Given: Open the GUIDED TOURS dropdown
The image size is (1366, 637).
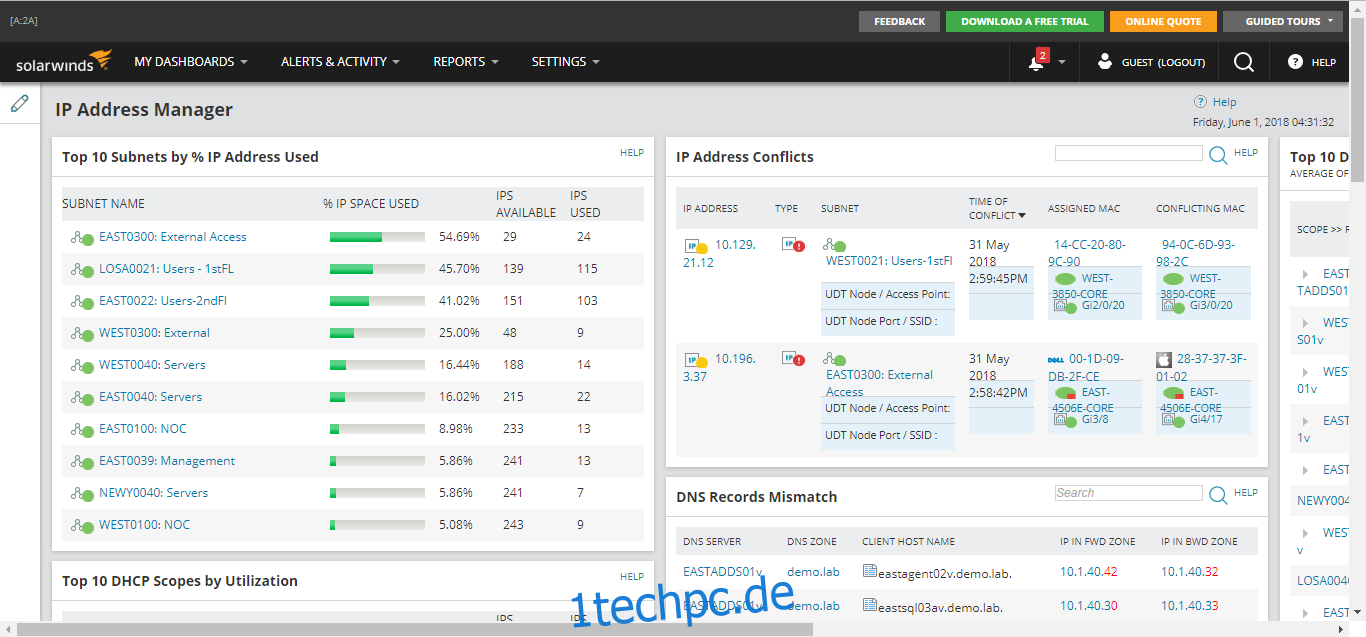Looking at the screenshot, I should (1283, 21).
